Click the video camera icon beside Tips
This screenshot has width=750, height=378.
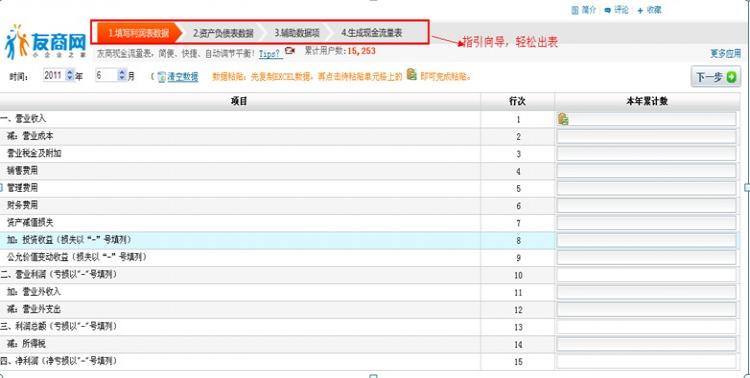290,50
